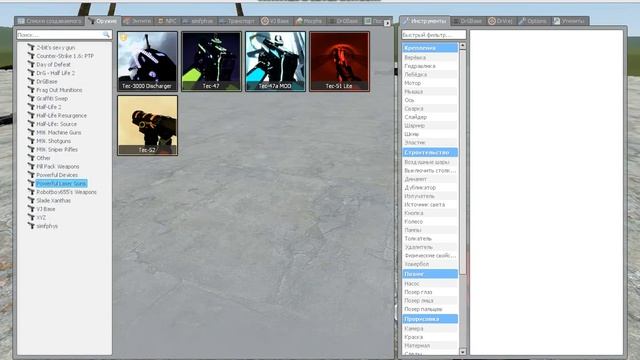Select the Динамит tool

430,179
